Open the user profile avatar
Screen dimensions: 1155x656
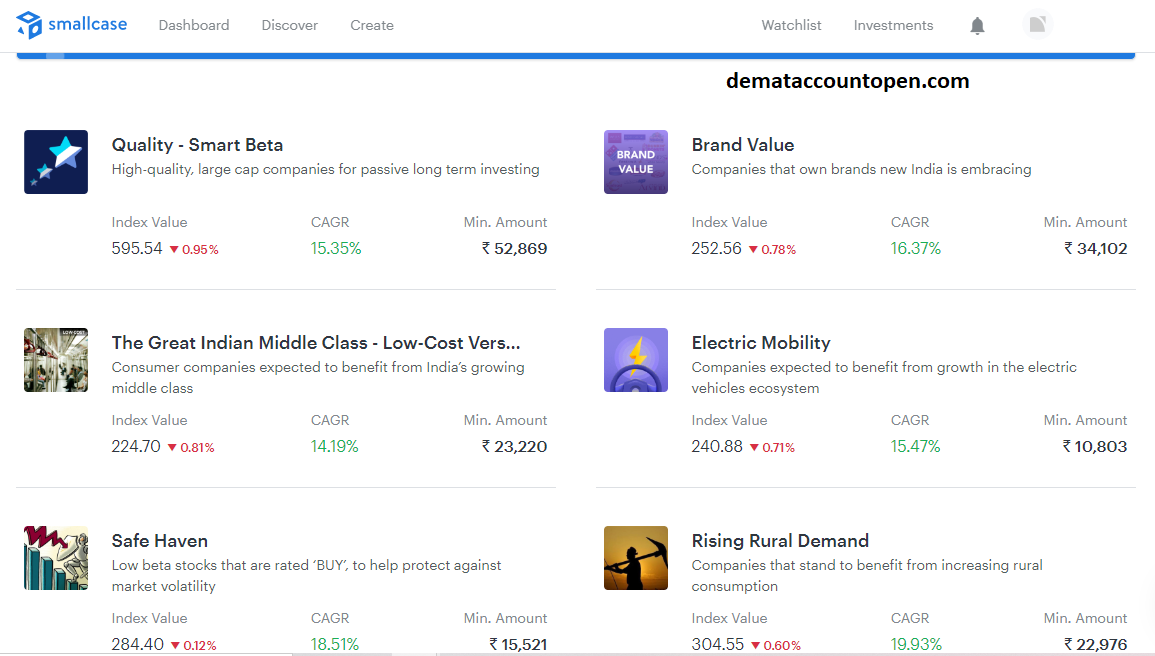coord(1037,25)
